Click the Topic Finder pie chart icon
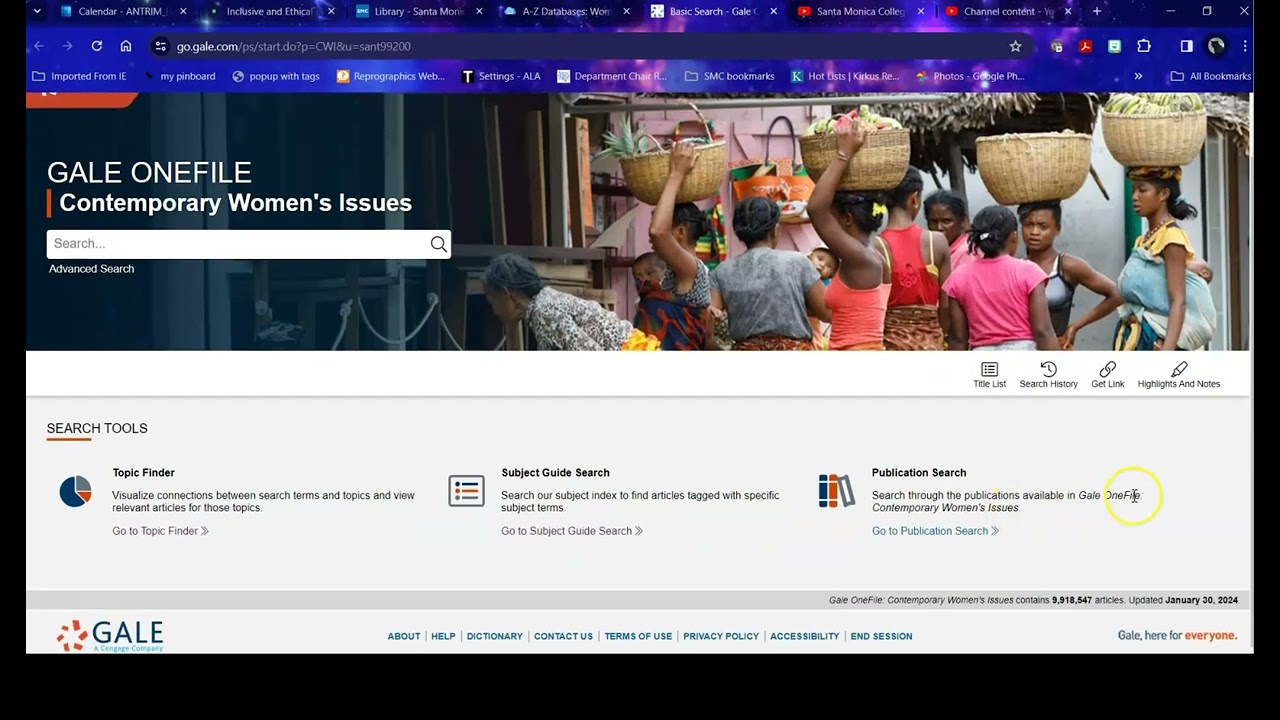Screen dimensions: 1280x720 coord(75,491)
